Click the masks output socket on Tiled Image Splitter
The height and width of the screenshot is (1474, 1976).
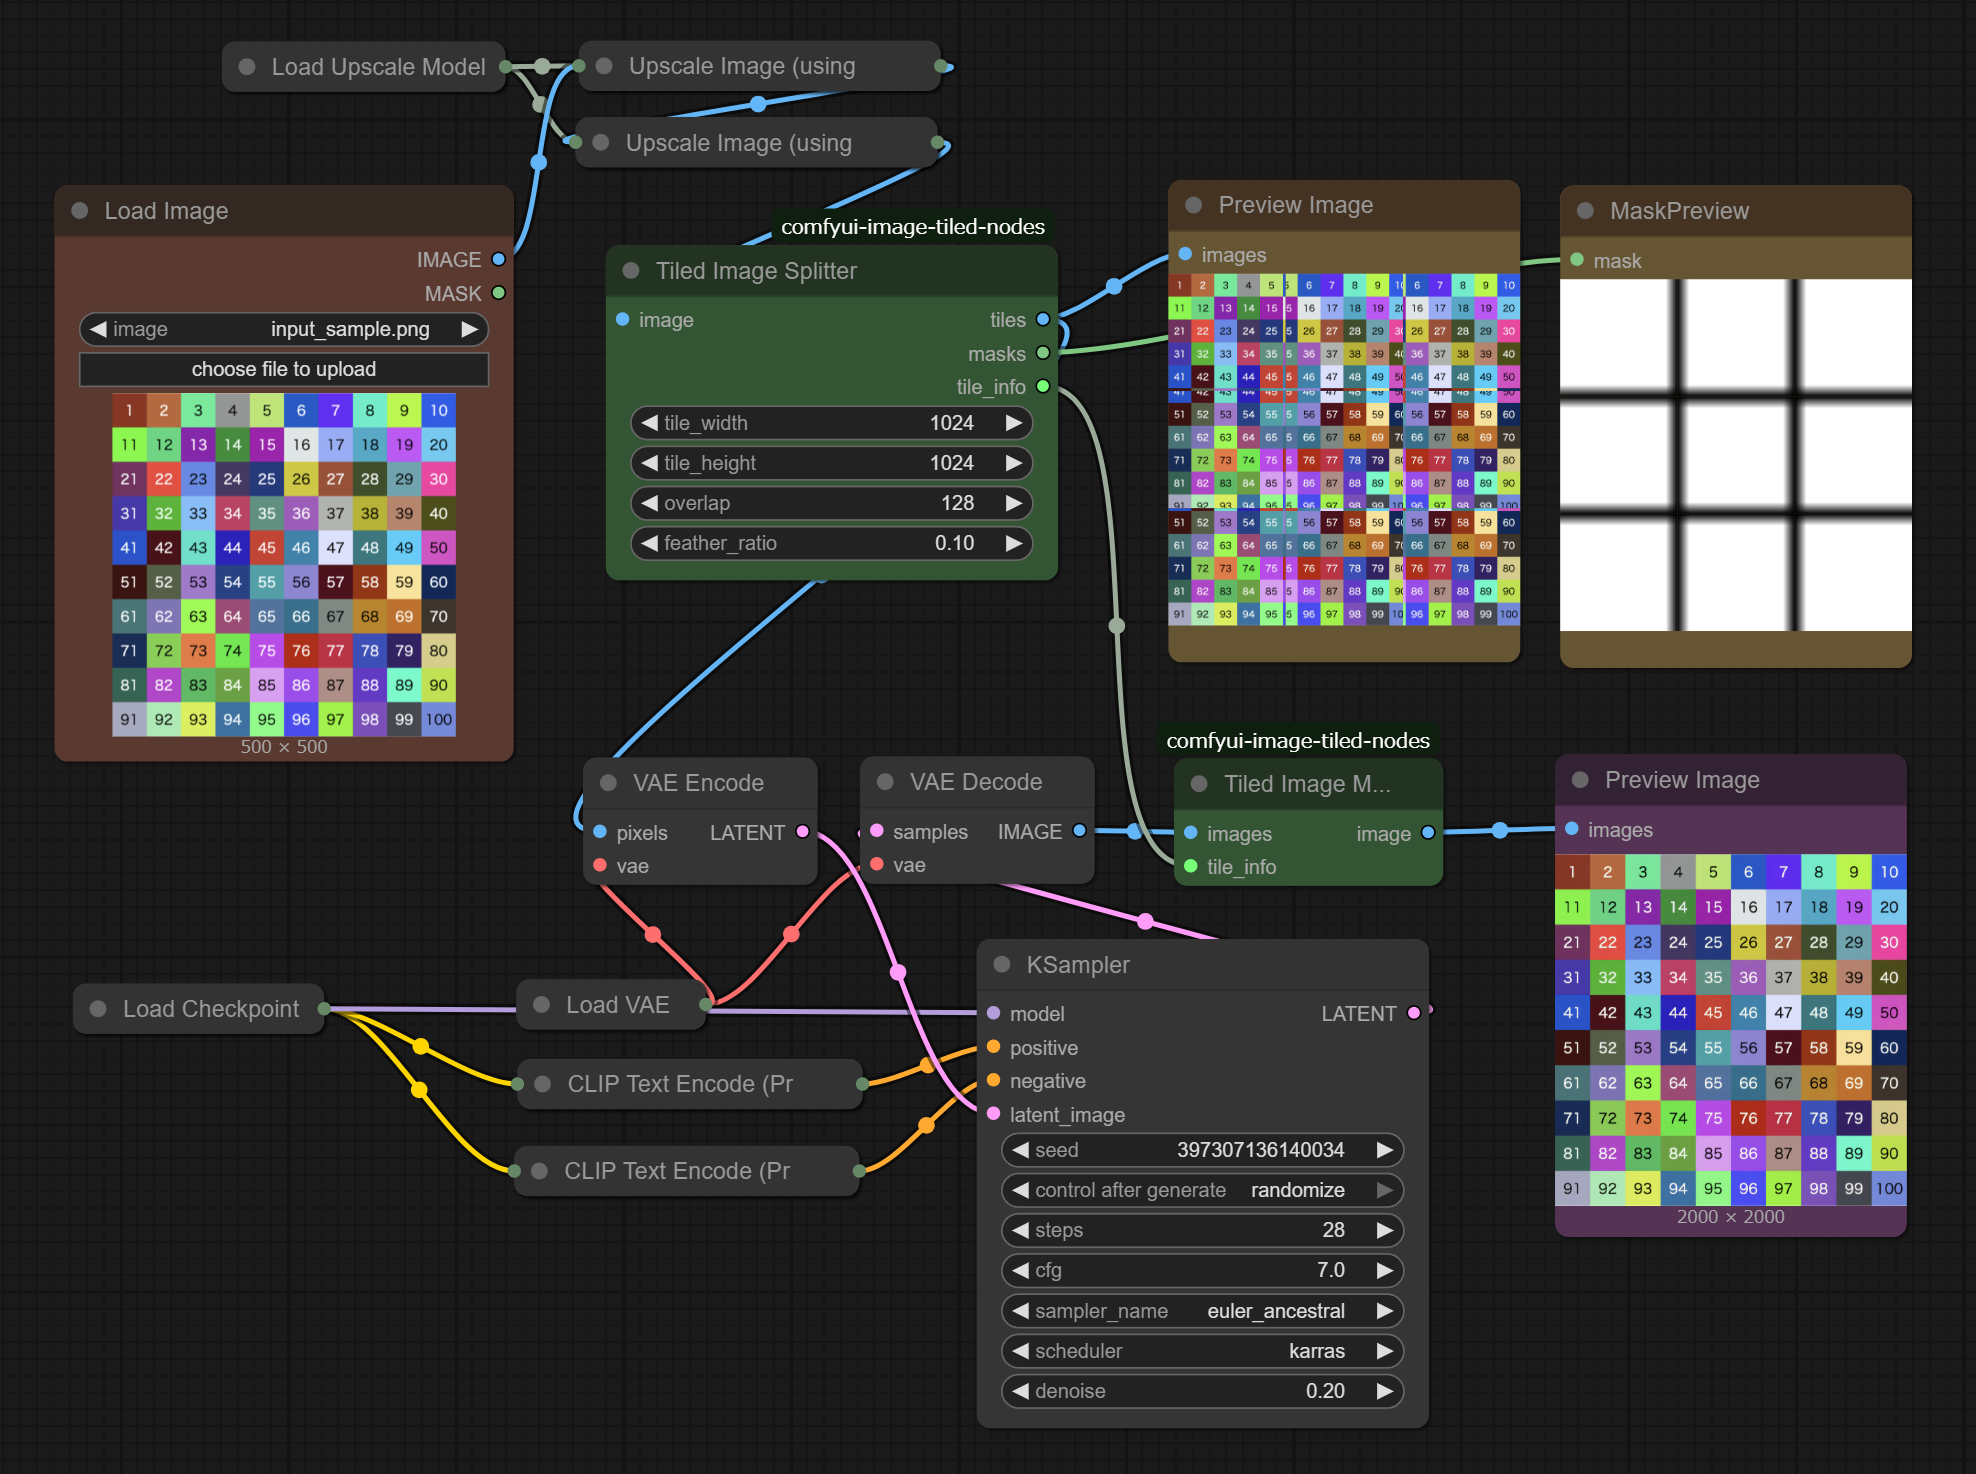[1043, 353]
